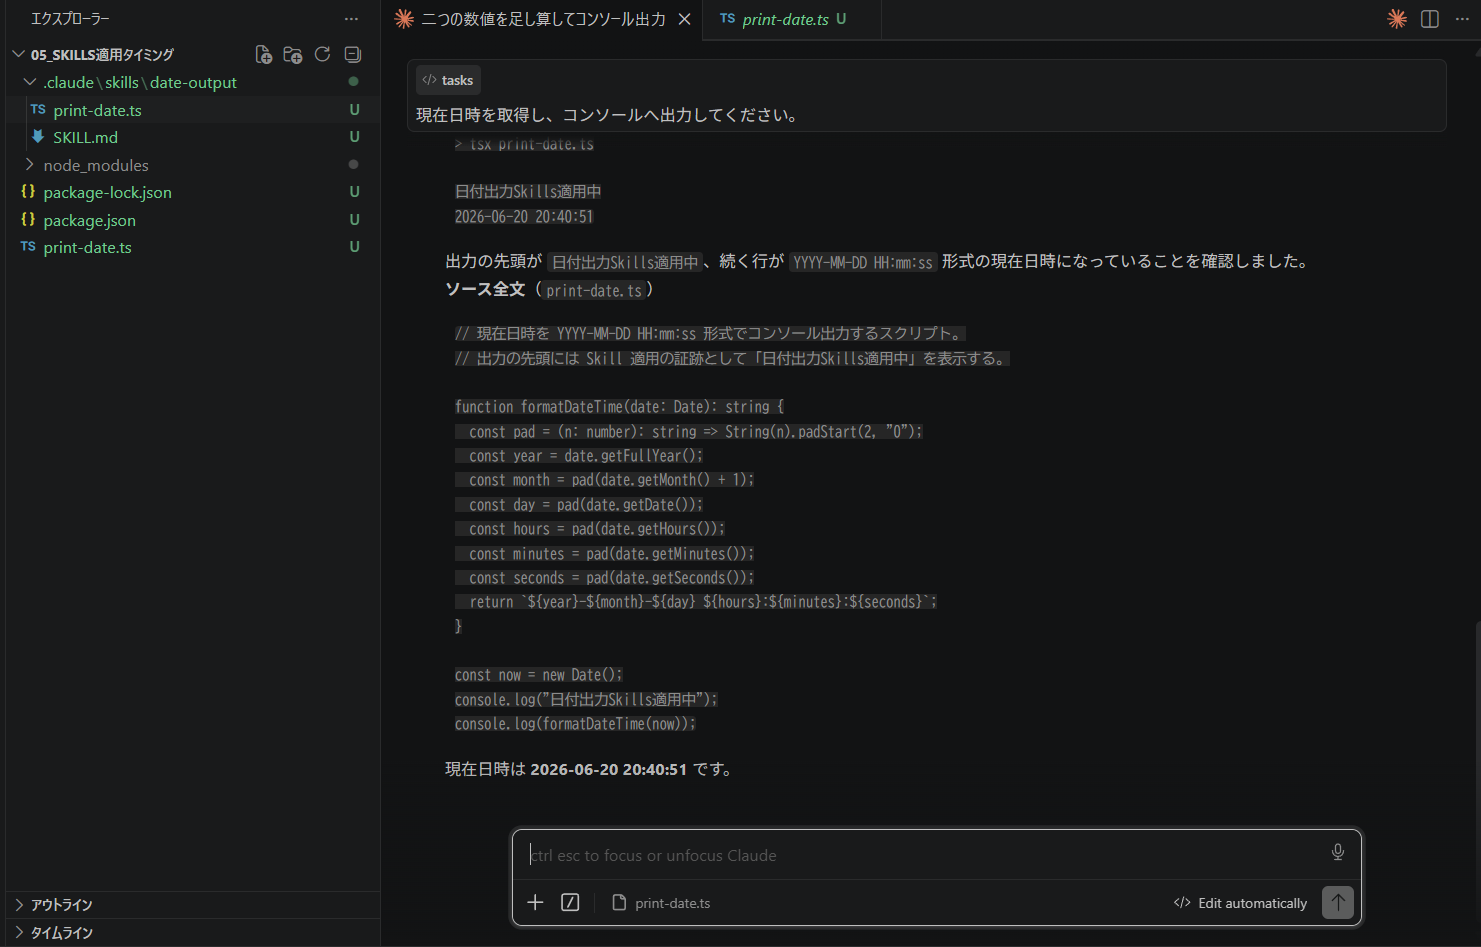Refresh the explorer file tree
This screenshot has height=947, width=1481.
pos(322,55)
